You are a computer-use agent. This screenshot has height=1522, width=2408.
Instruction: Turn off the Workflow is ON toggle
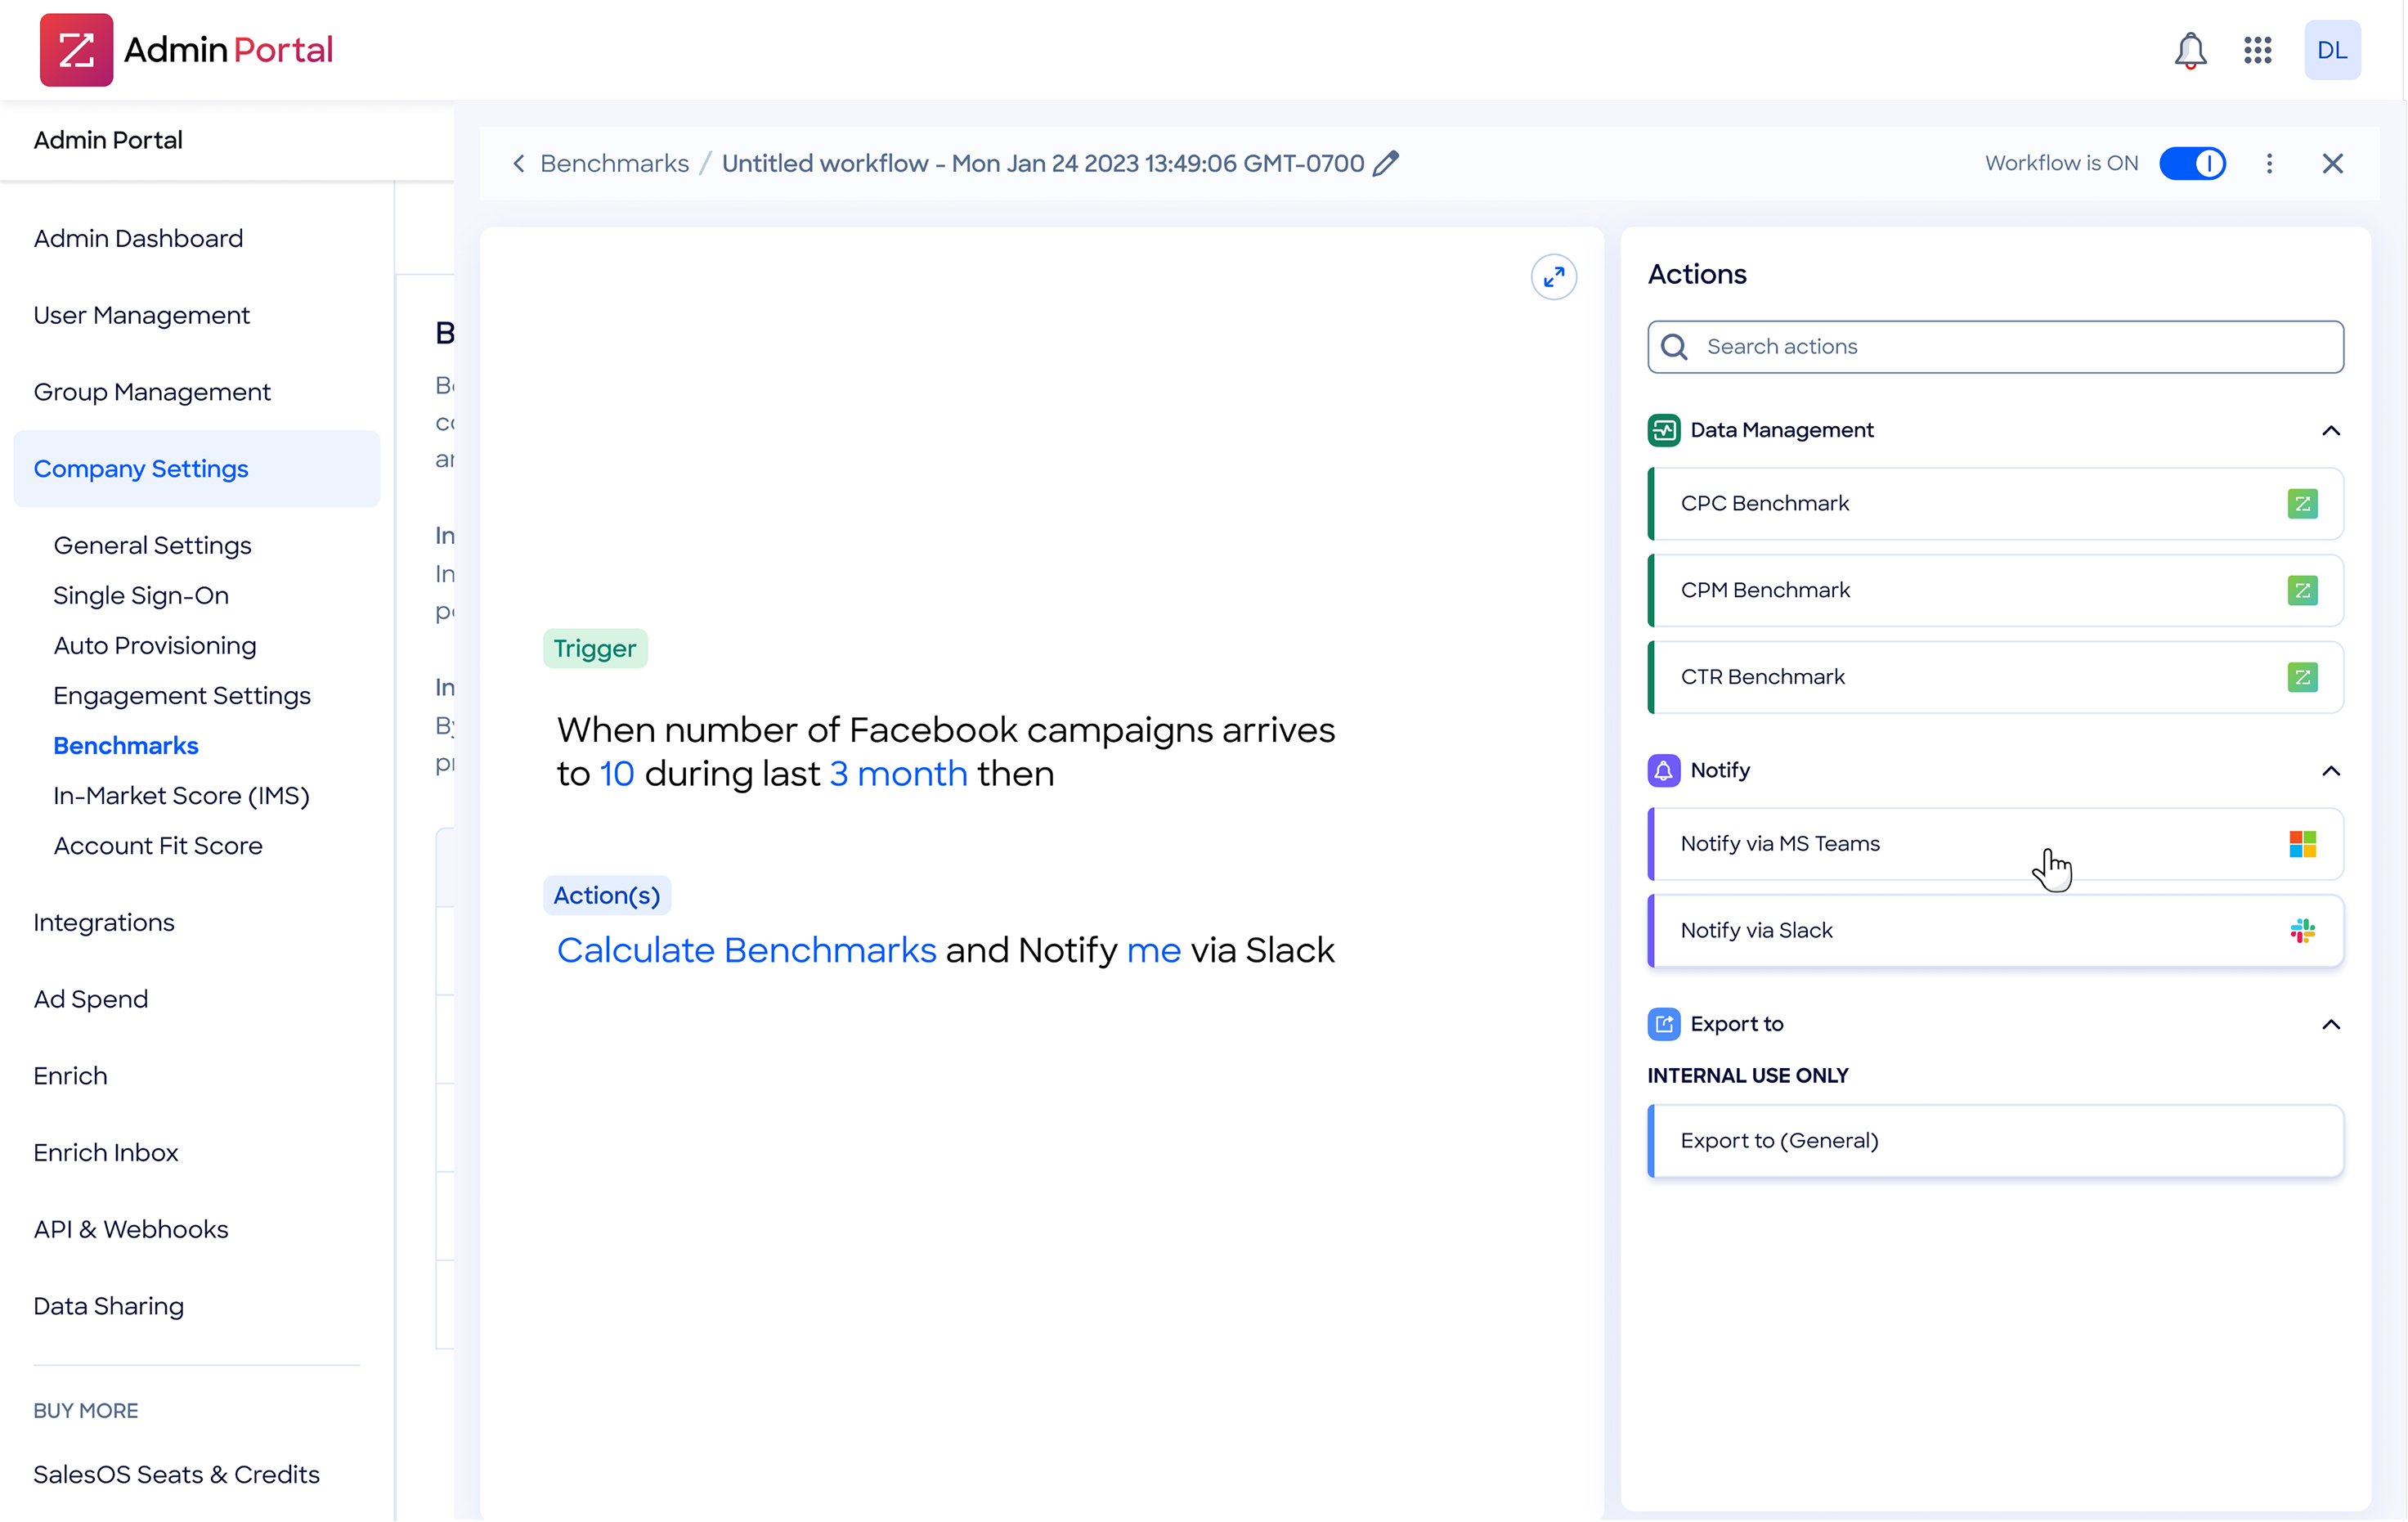click(x=2192, y=163)
